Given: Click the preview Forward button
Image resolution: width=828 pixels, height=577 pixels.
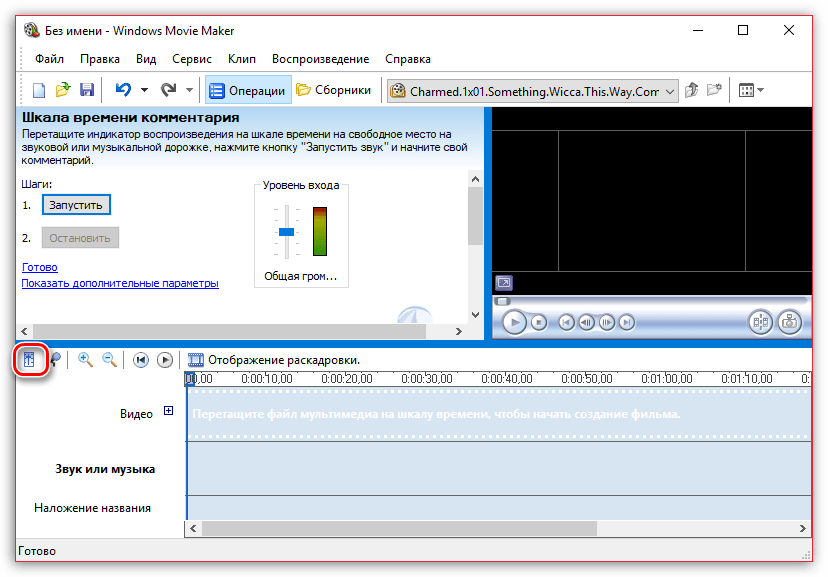Looking at the screenshot, I should coord(627,322).
